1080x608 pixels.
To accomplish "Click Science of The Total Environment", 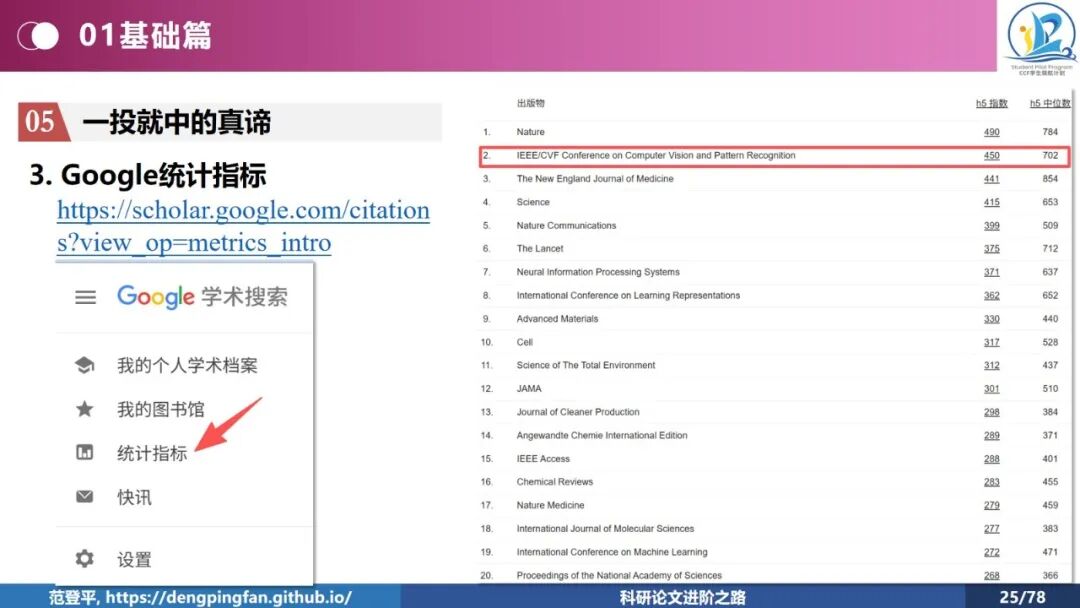I will pyautogui.click(x=585, y=365).
